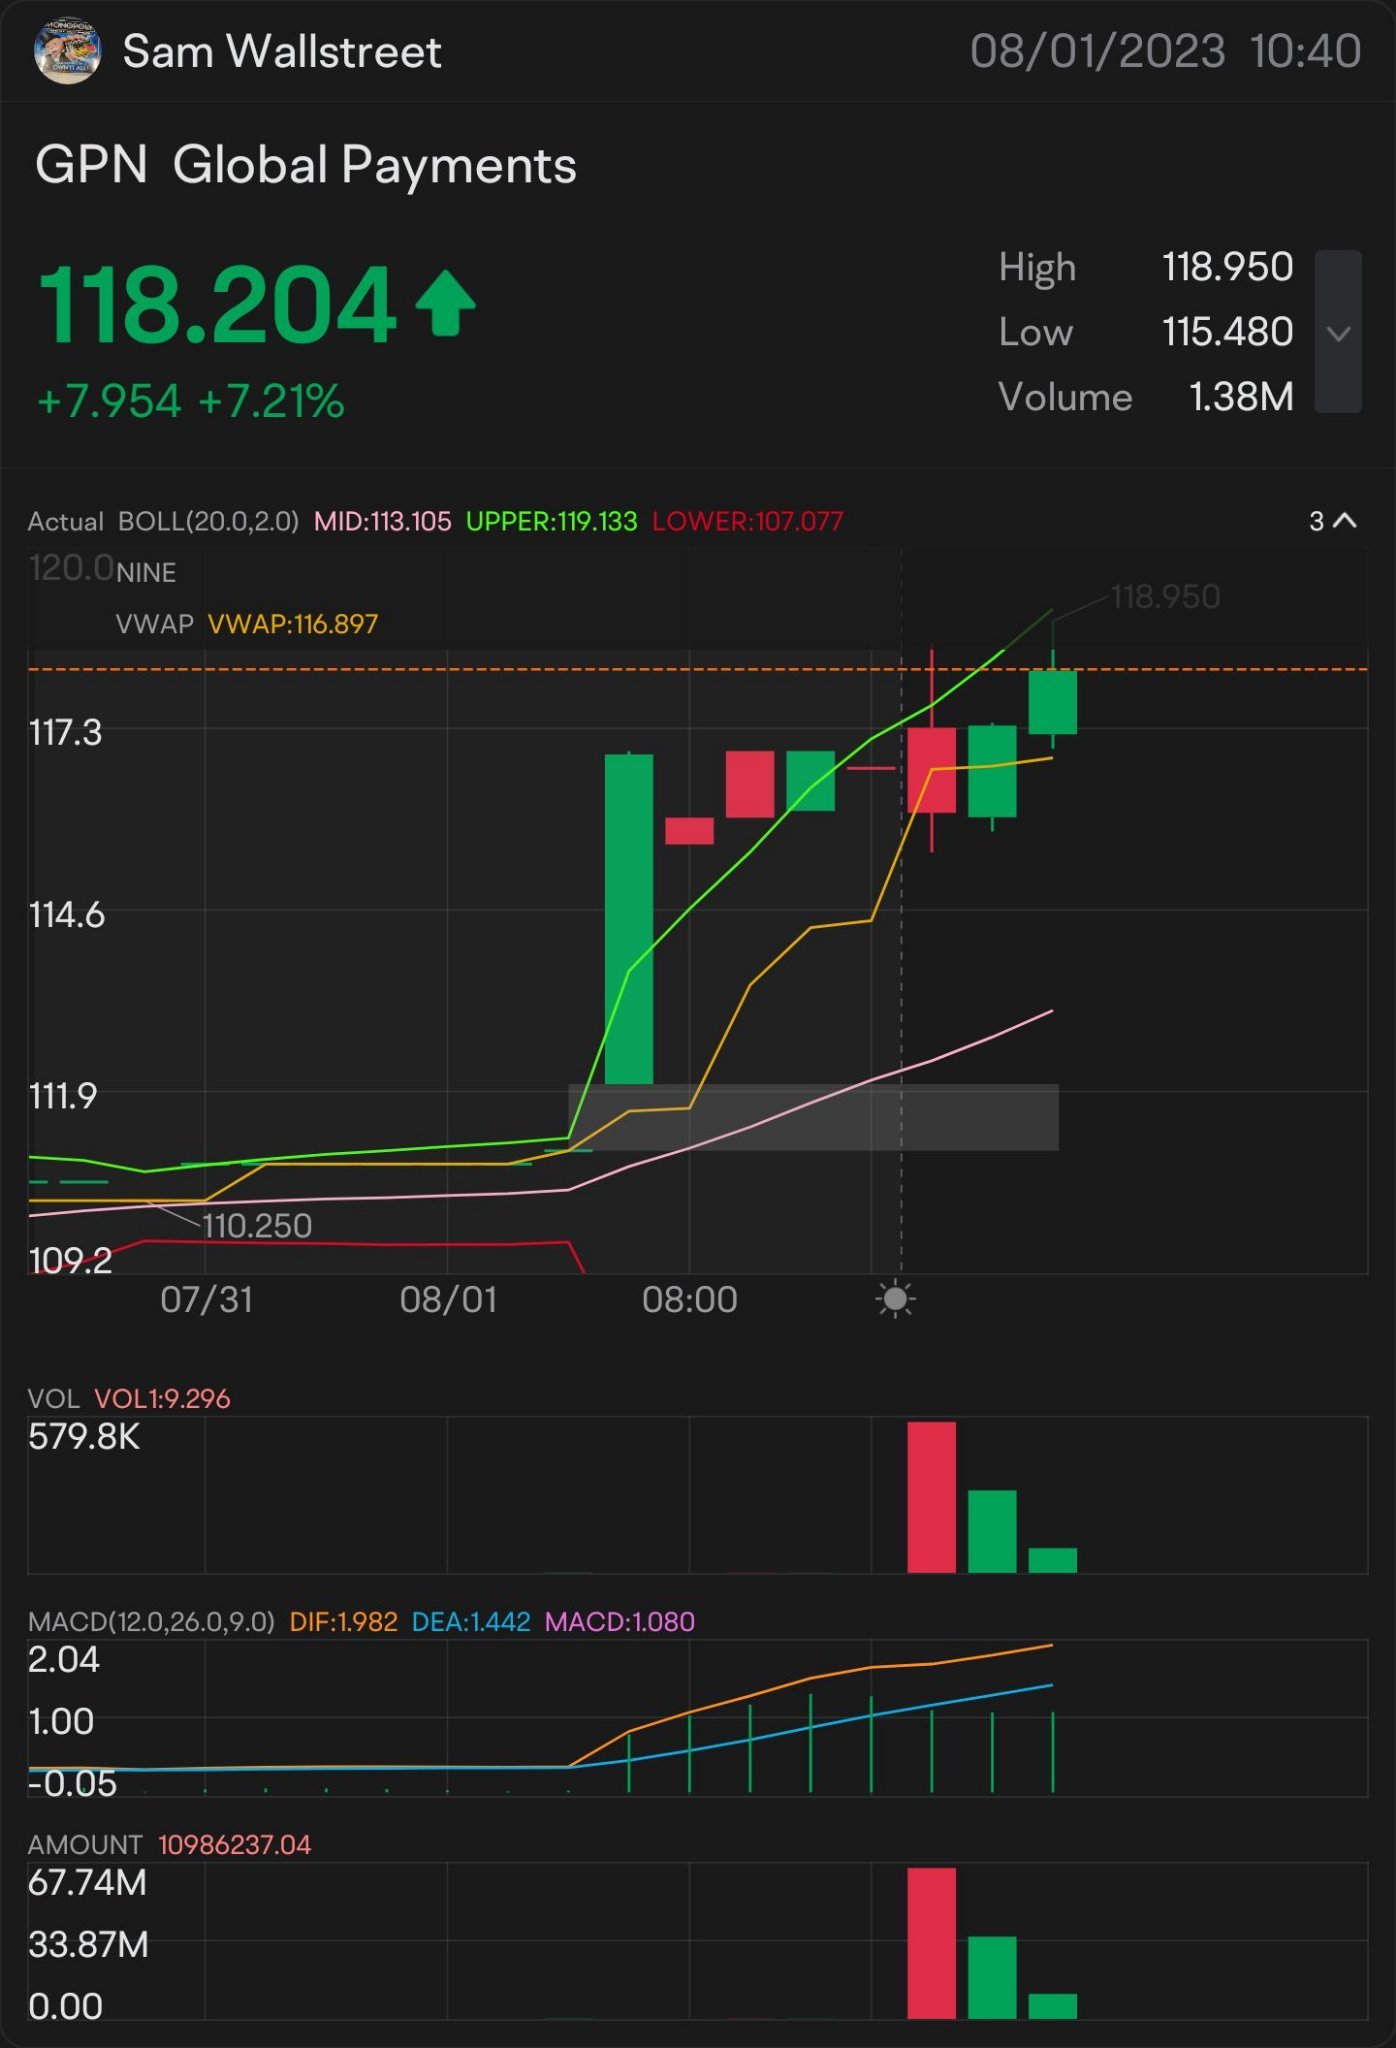Expand the High/Low/Volume quote details chevron

[x=1338, y=332]
